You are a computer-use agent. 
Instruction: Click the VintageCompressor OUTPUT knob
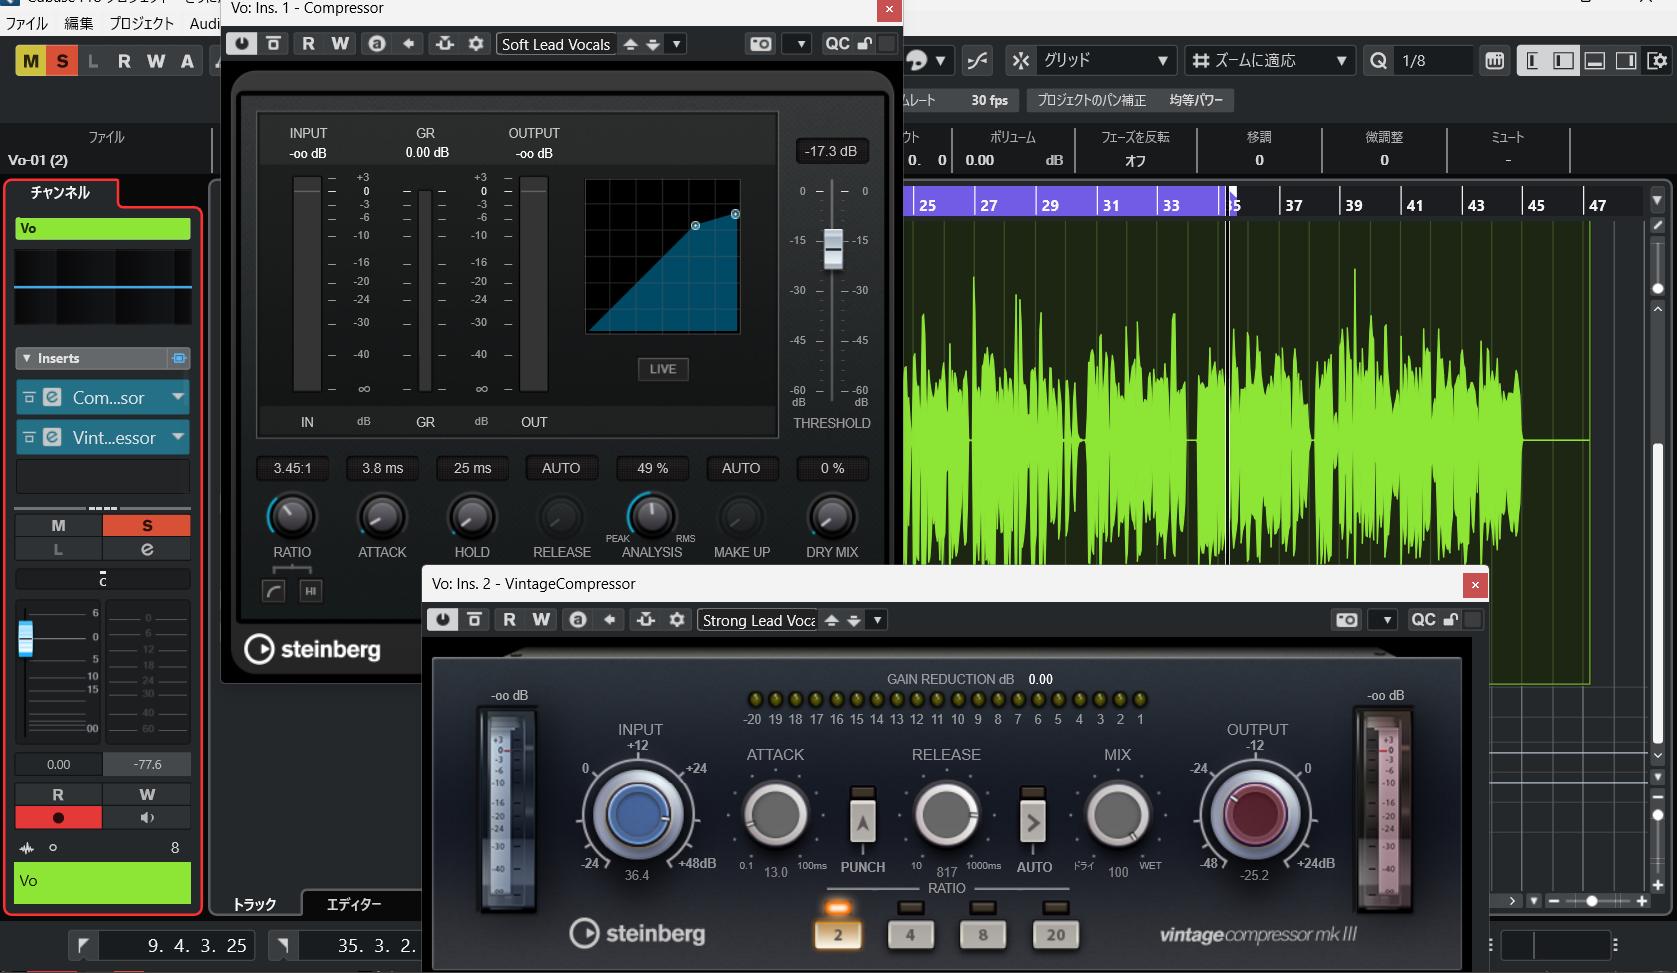1255,814
